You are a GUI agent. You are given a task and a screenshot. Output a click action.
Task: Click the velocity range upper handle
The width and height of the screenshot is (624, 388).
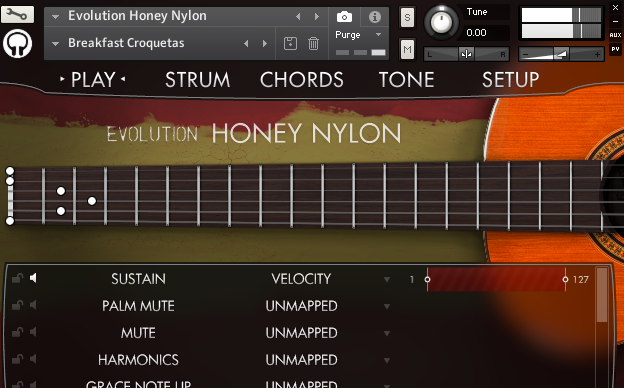pyautogui.click(x=565, y=279)
